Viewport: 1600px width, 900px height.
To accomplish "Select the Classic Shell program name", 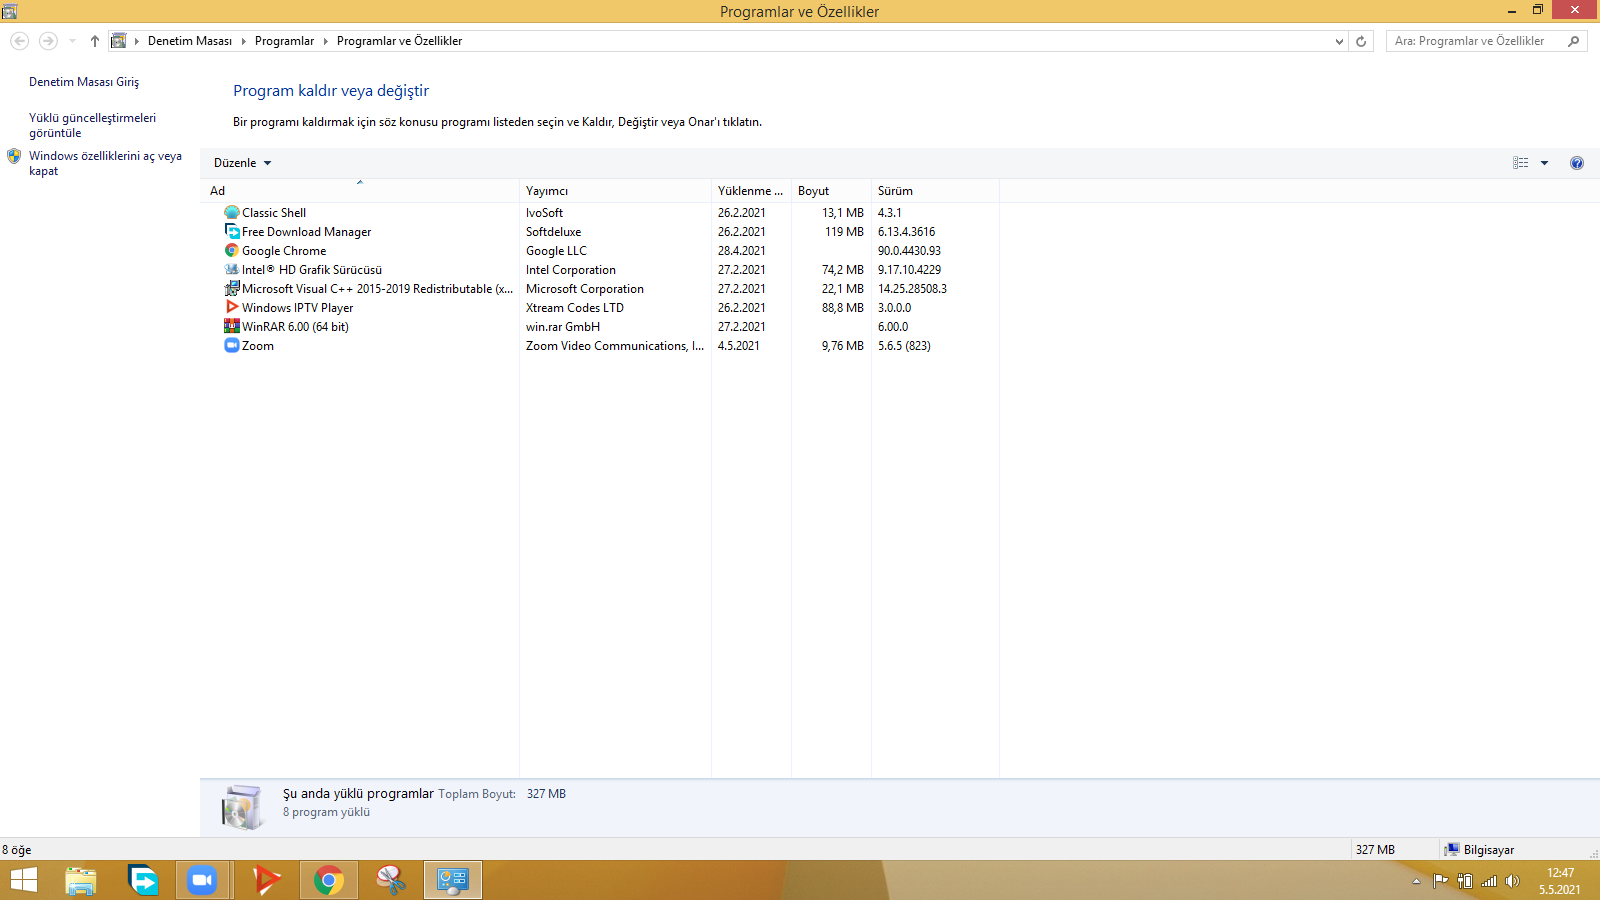I will click(x=274, y=213).
